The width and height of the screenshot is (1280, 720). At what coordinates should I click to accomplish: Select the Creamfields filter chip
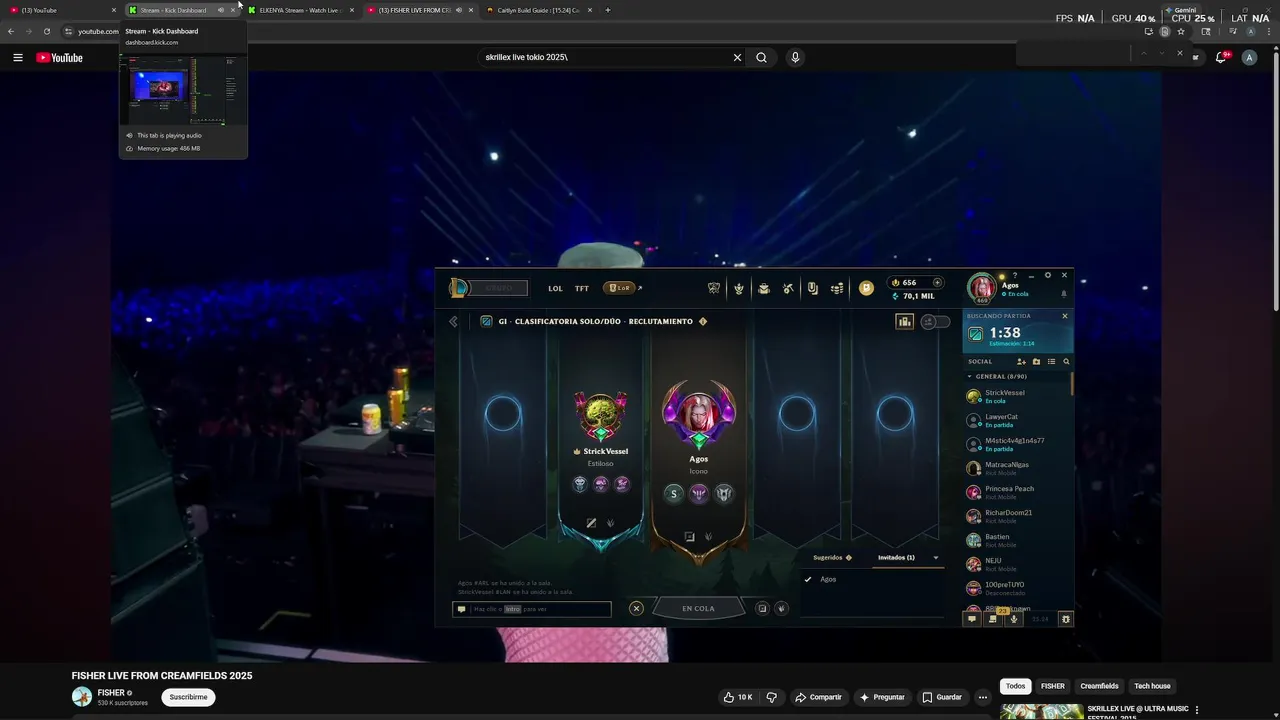[x=1099, y=686]
